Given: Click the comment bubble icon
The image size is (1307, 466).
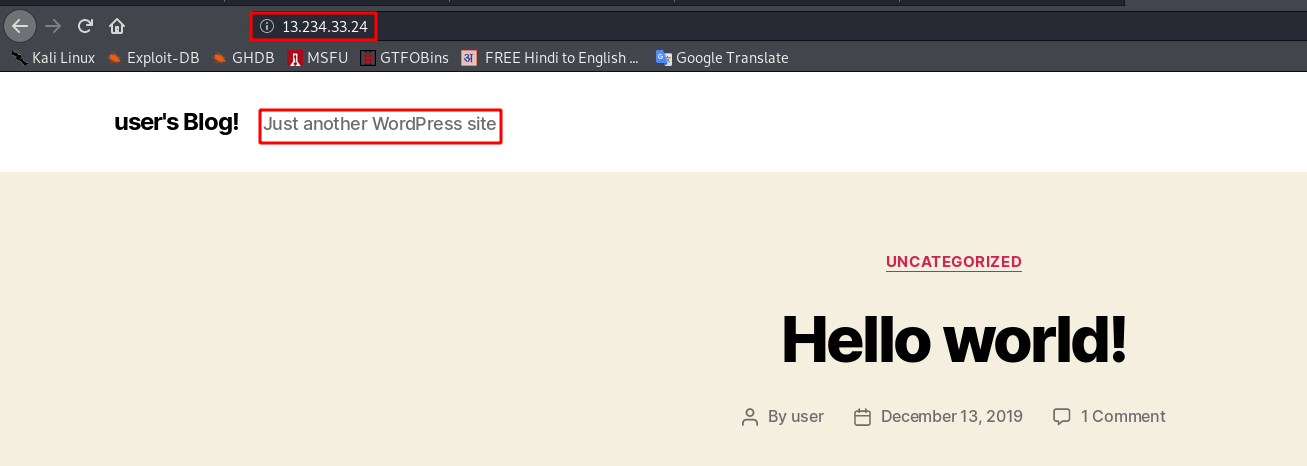Looking at the screenshot, I should pyautogui.click(x=1062, y=416).
